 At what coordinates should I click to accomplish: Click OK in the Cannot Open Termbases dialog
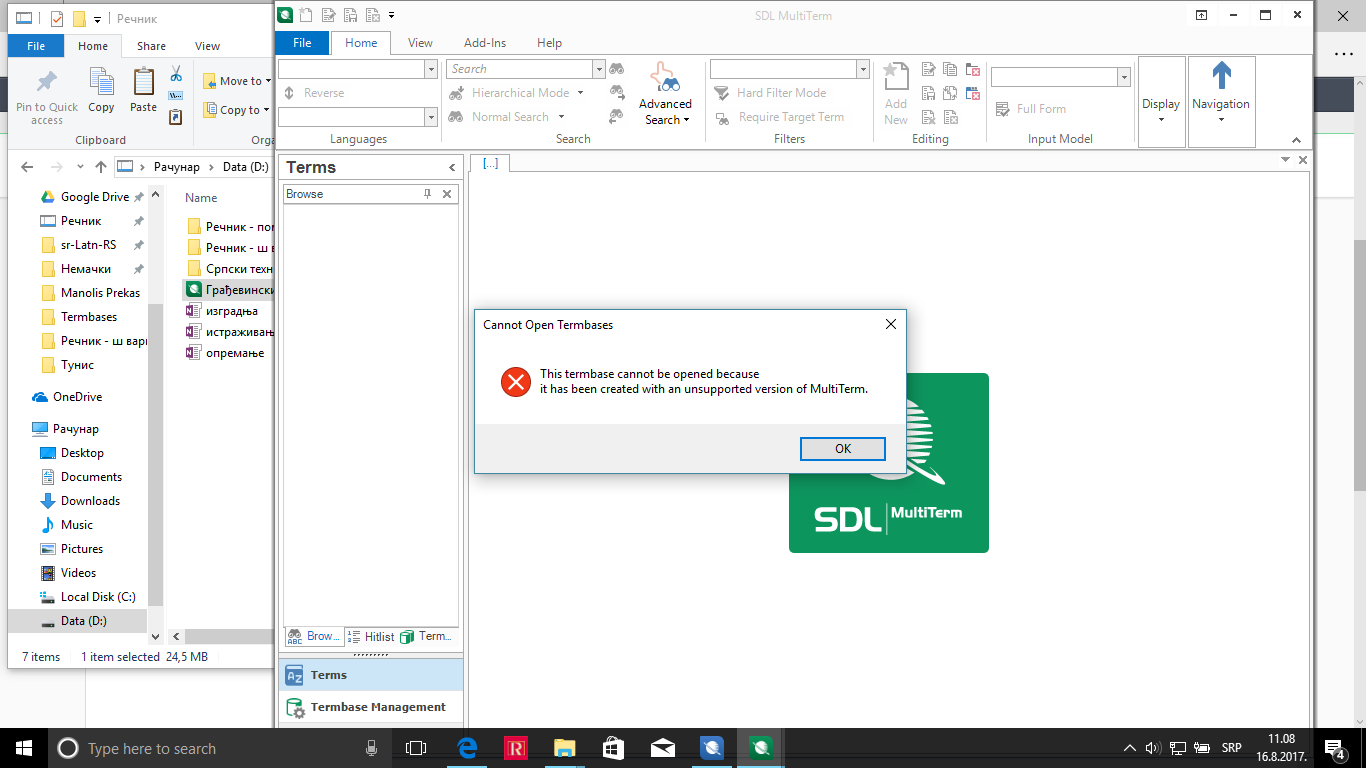coord(842,449)
